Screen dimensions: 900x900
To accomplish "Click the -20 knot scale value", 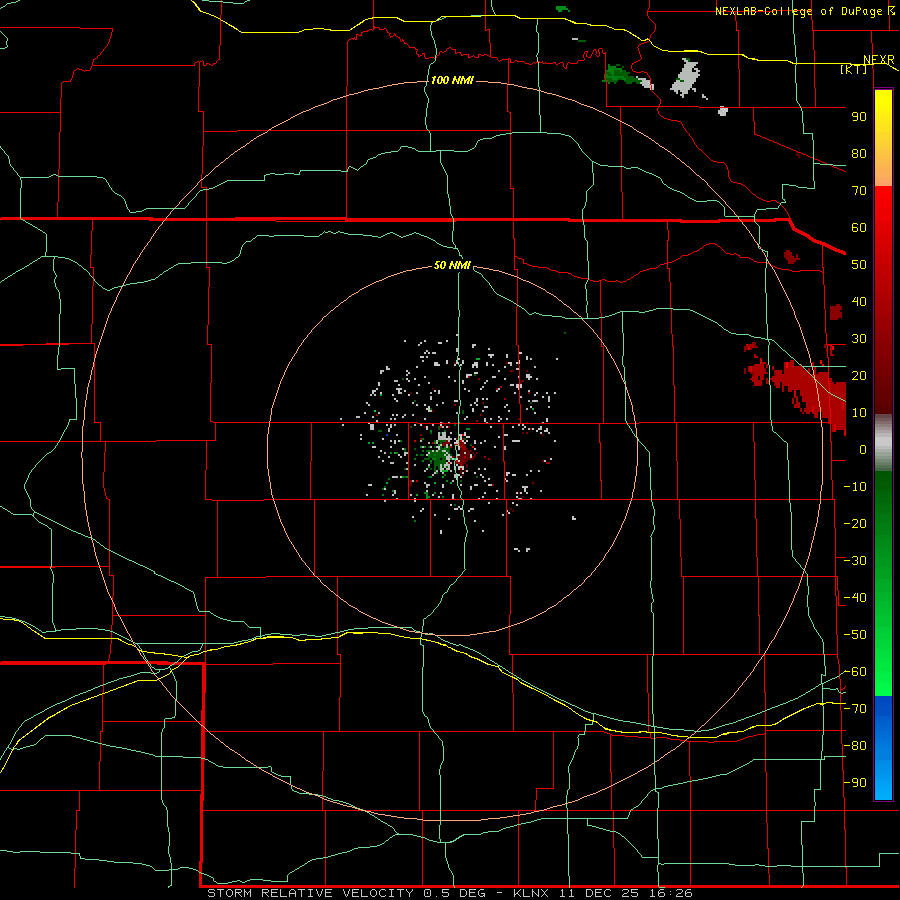I will pos(855,523).
